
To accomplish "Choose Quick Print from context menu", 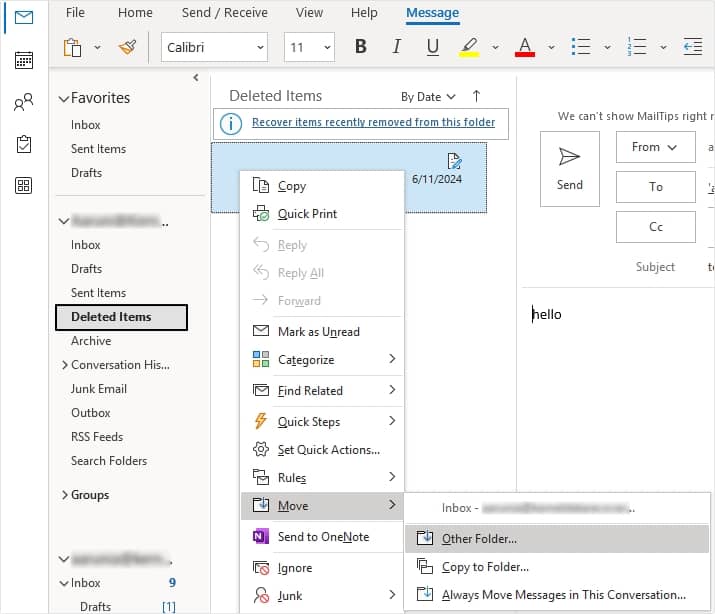I will coord(322,214).
